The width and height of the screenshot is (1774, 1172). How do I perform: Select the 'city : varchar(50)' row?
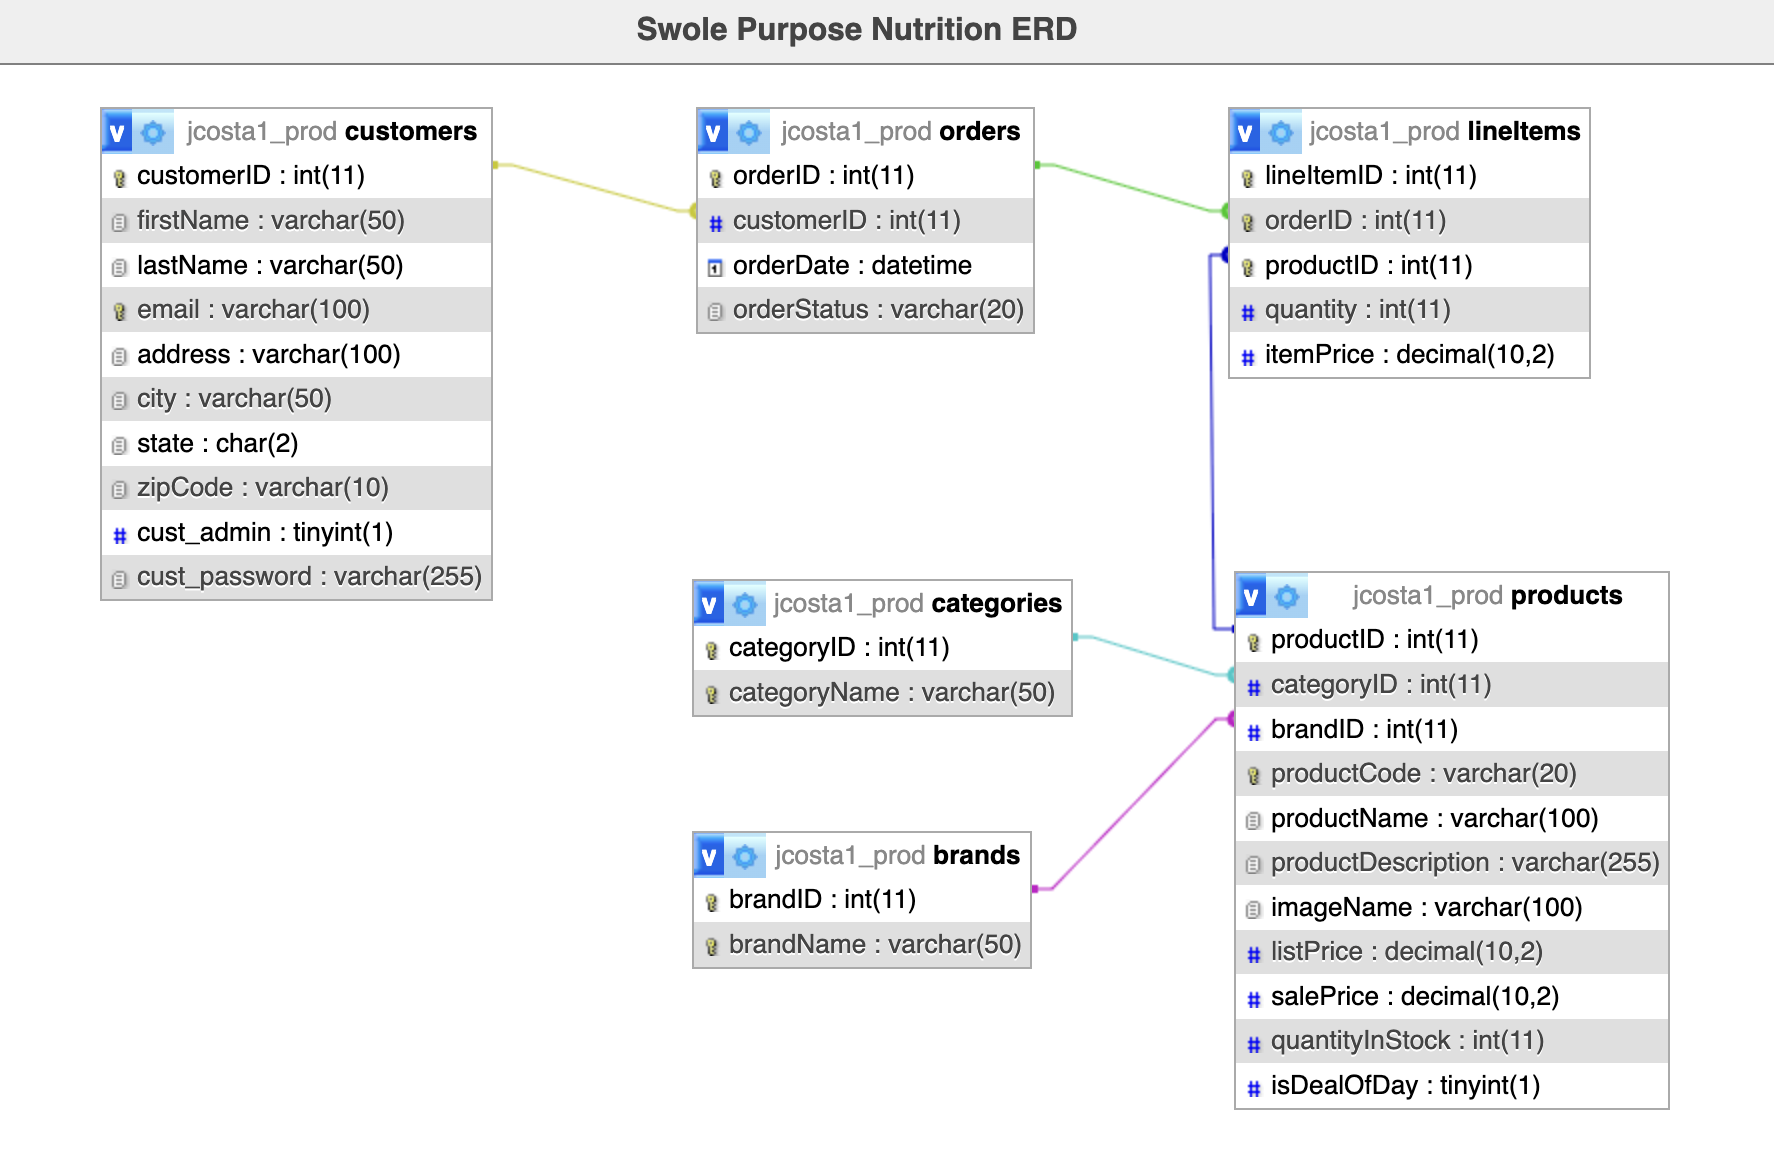point(297,398)
